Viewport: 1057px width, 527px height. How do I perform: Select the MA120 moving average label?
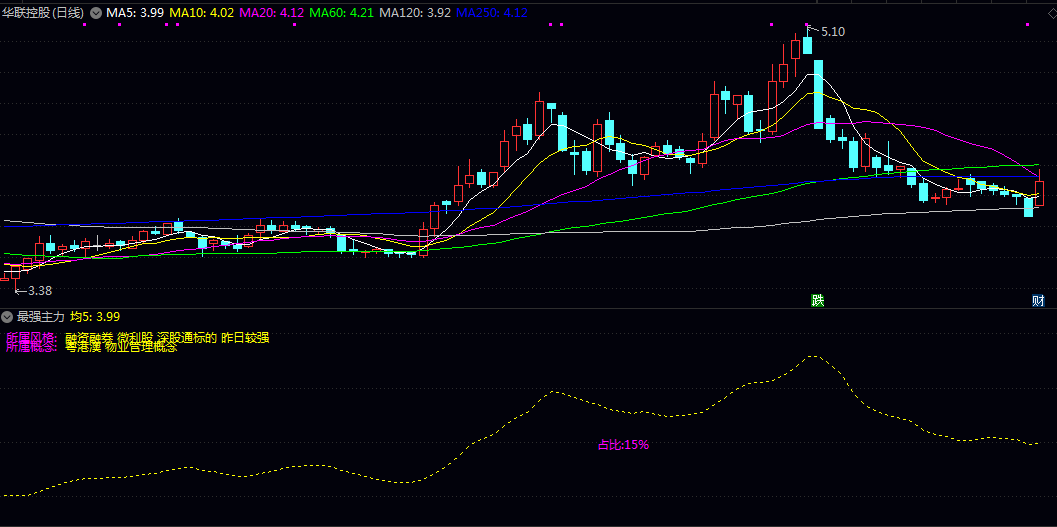415,13
